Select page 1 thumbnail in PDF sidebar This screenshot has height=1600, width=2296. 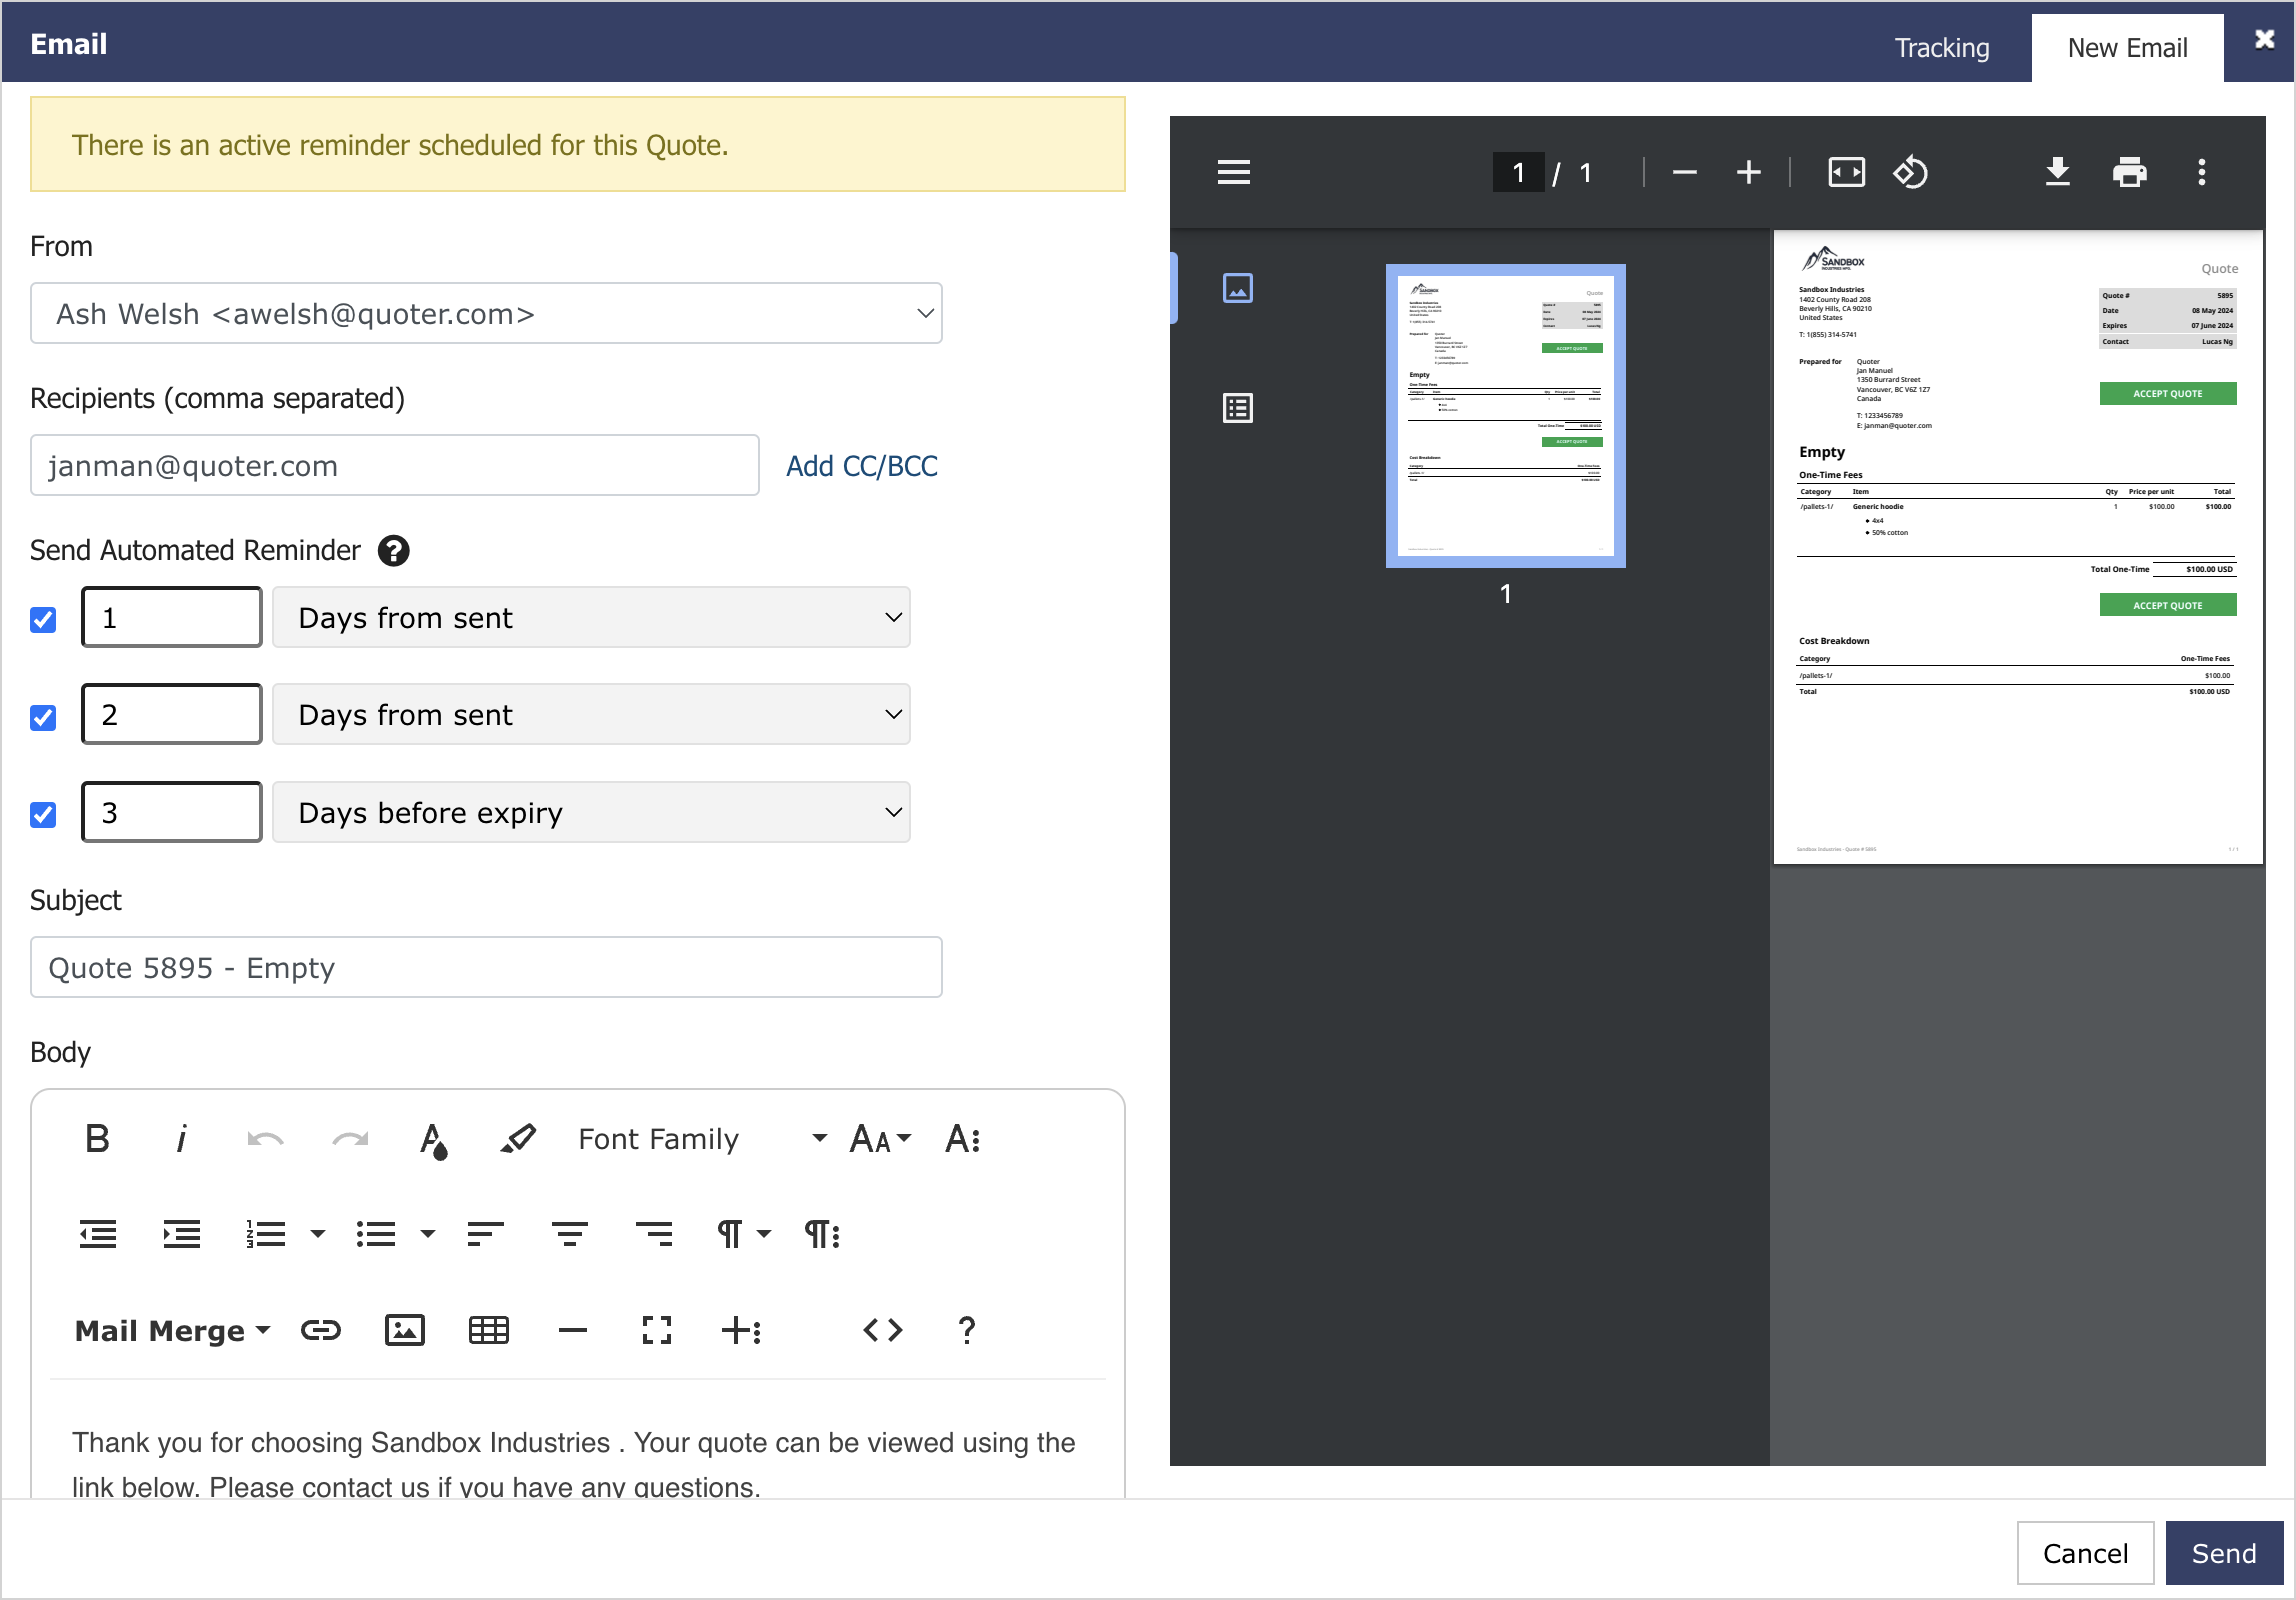pos(1506,416)
